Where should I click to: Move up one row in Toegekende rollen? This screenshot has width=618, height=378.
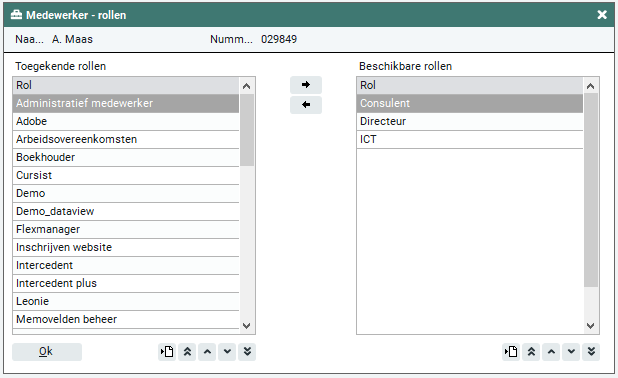(x=207, y=352)
